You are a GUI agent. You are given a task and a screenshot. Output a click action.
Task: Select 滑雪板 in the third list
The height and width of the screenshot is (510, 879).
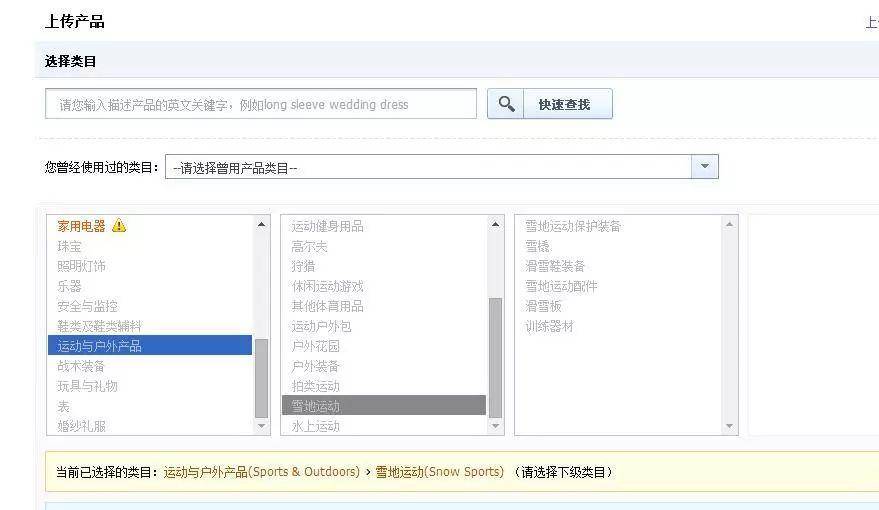coord(543,306)
